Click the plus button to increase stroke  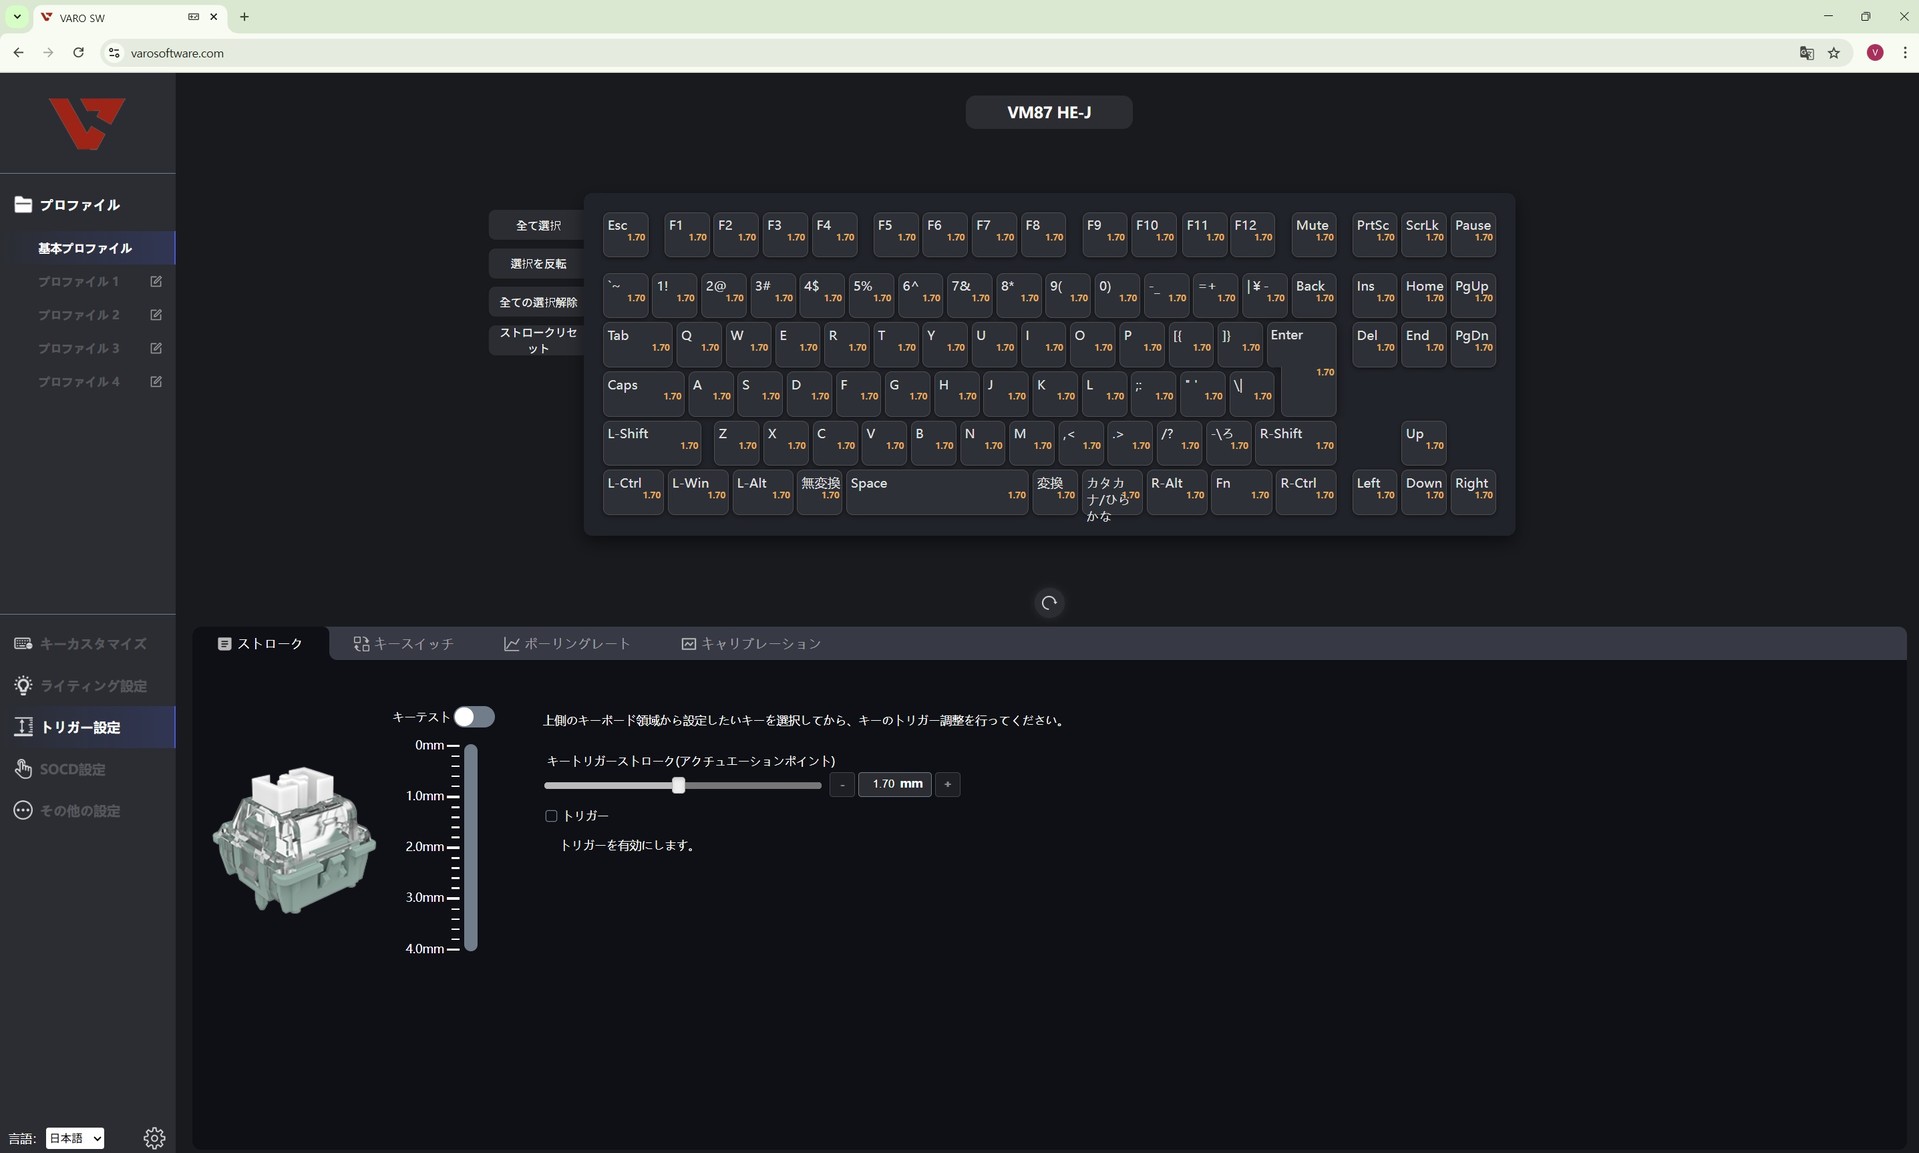(x=947, y=785)
